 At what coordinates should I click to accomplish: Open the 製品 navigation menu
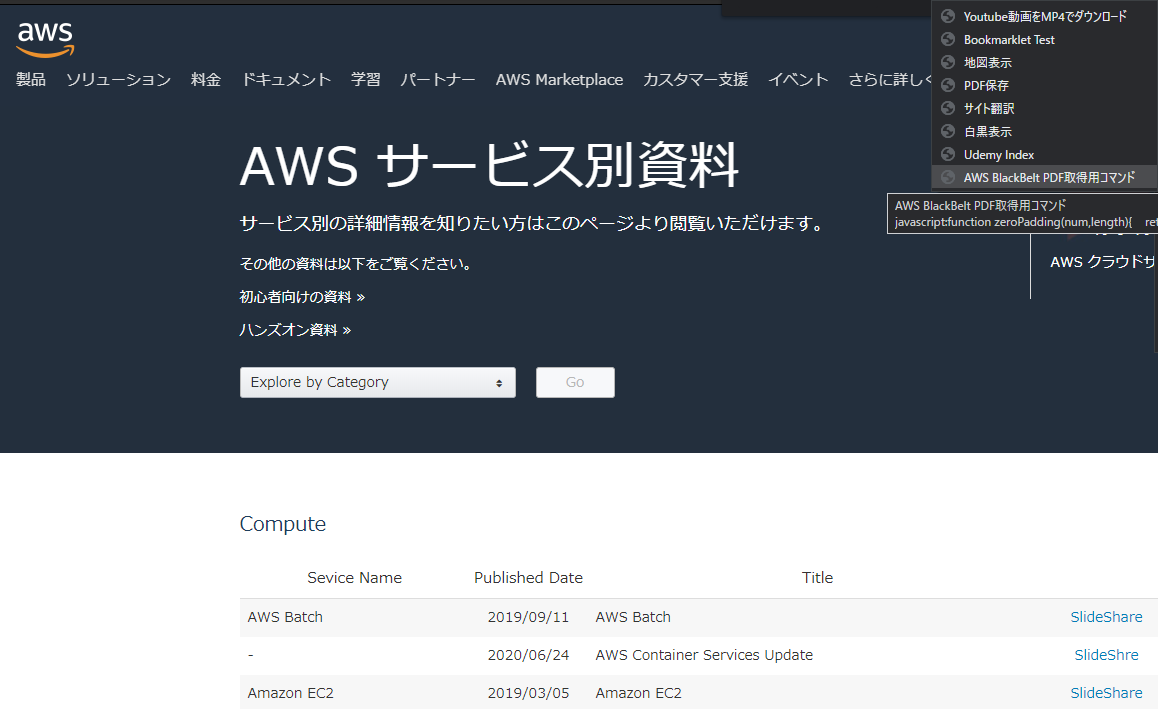click(31, 80)
